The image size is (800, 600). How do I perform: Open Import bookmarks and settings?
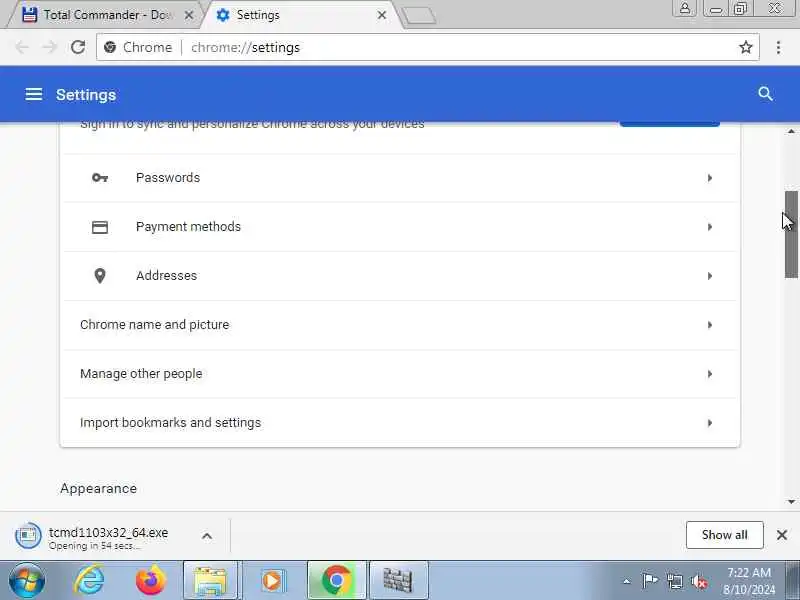[400, 422]
